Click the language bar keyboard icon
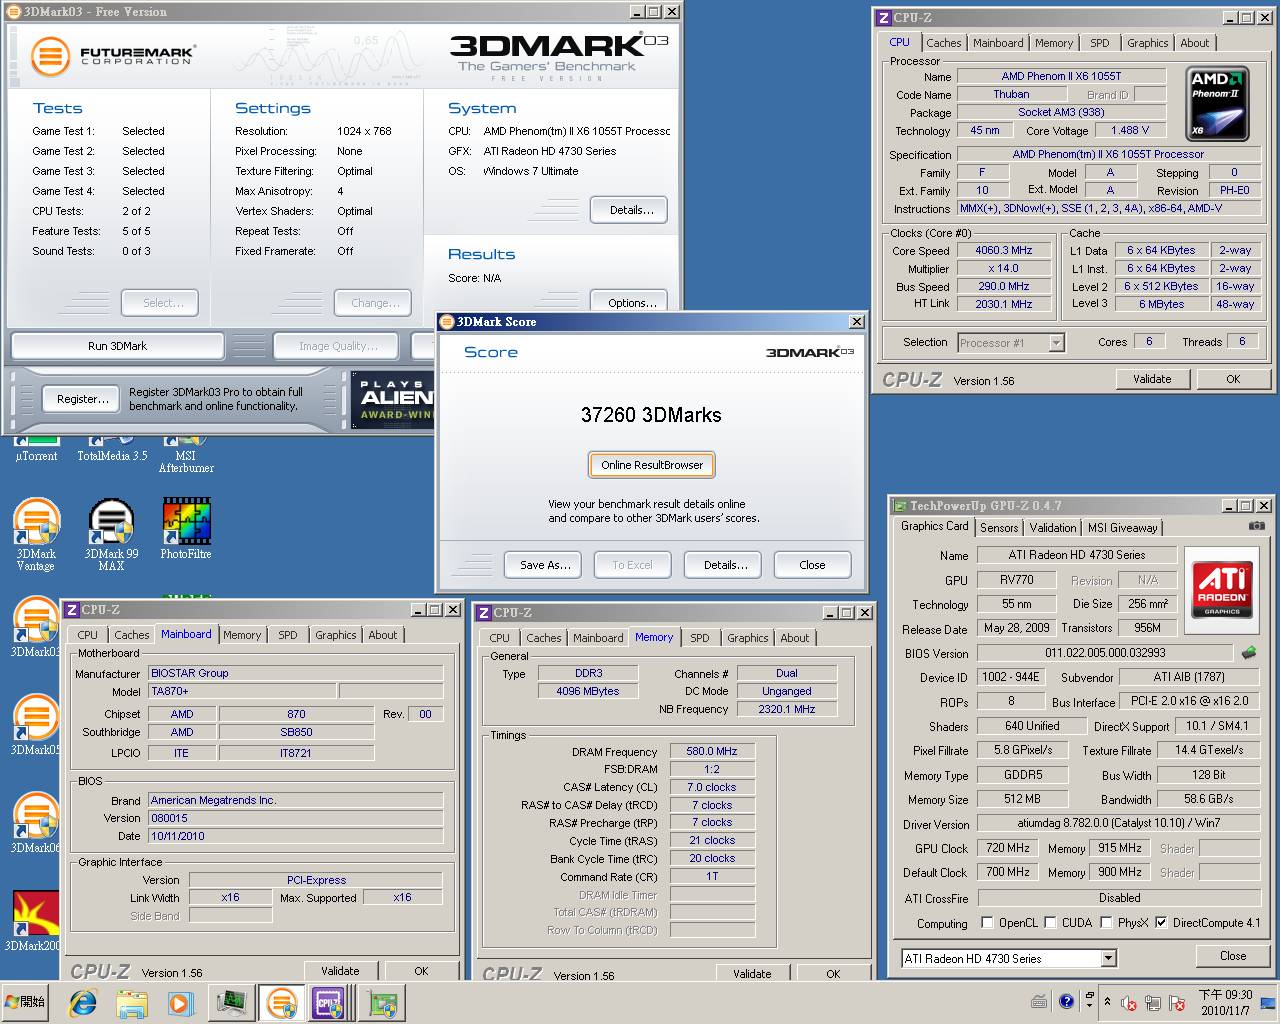Image resolution: width=1280 pixels, height=1024 pixels. (1040, 1001)
